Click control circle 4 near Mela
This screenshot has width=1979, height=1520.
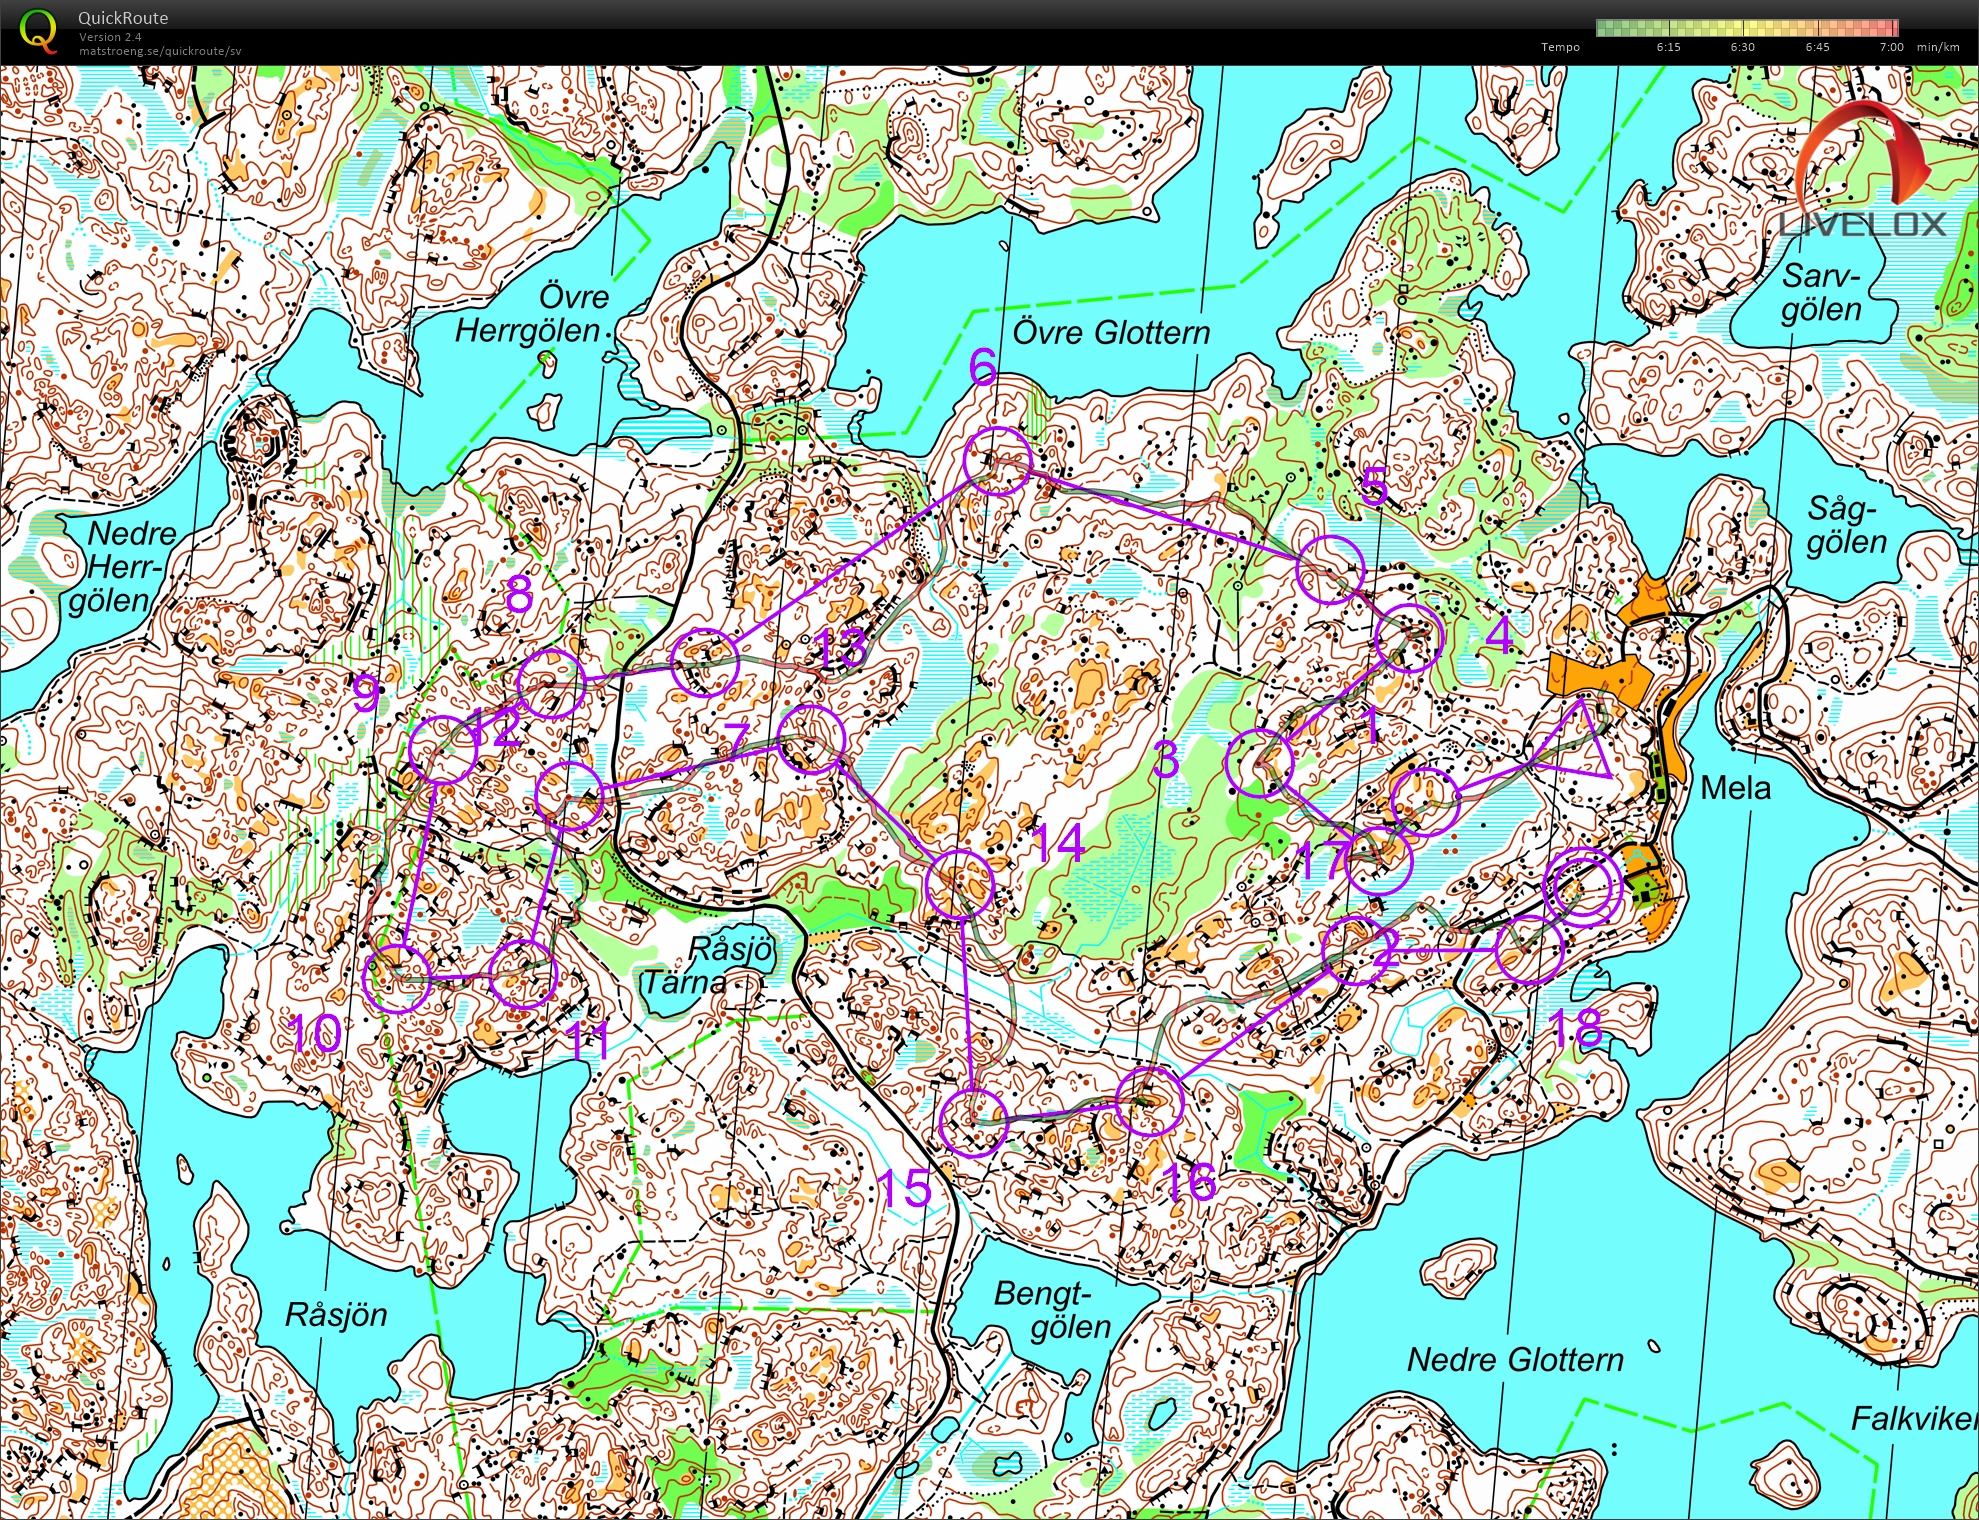coord(1410,638)
